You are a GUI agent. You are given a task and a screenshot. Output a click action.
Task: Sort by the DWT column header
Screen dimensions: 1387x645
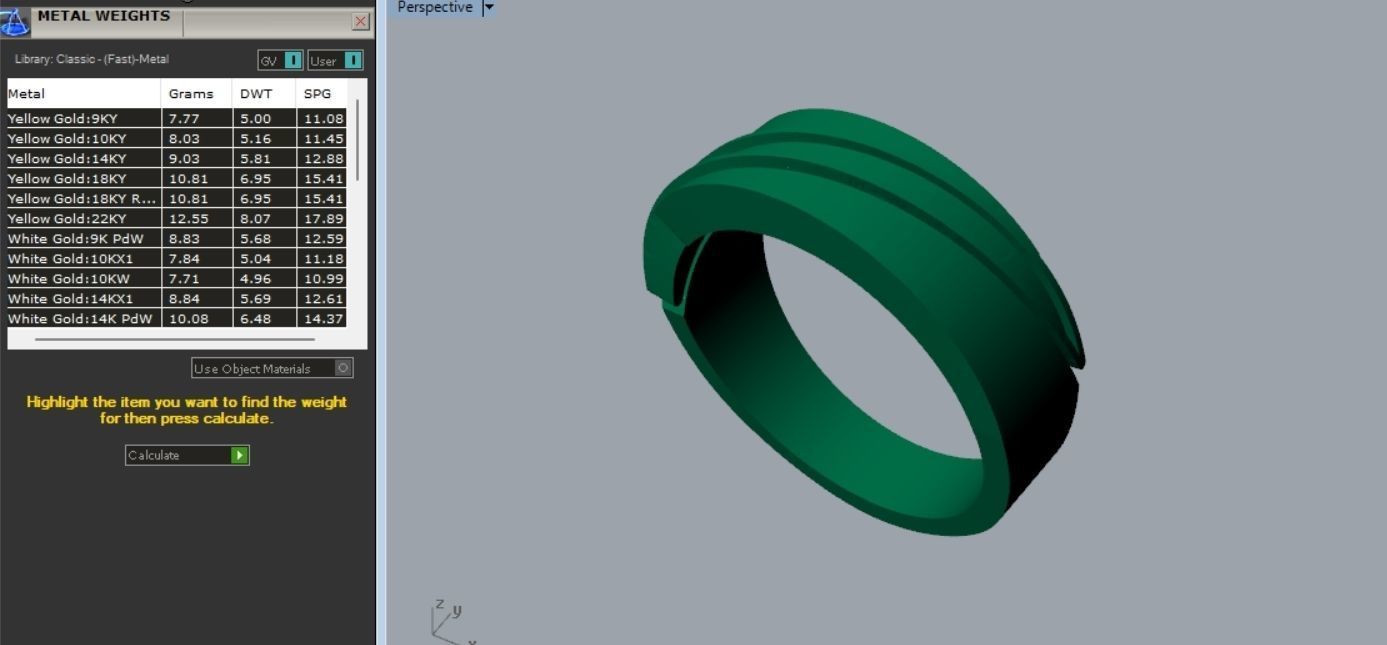264,94
